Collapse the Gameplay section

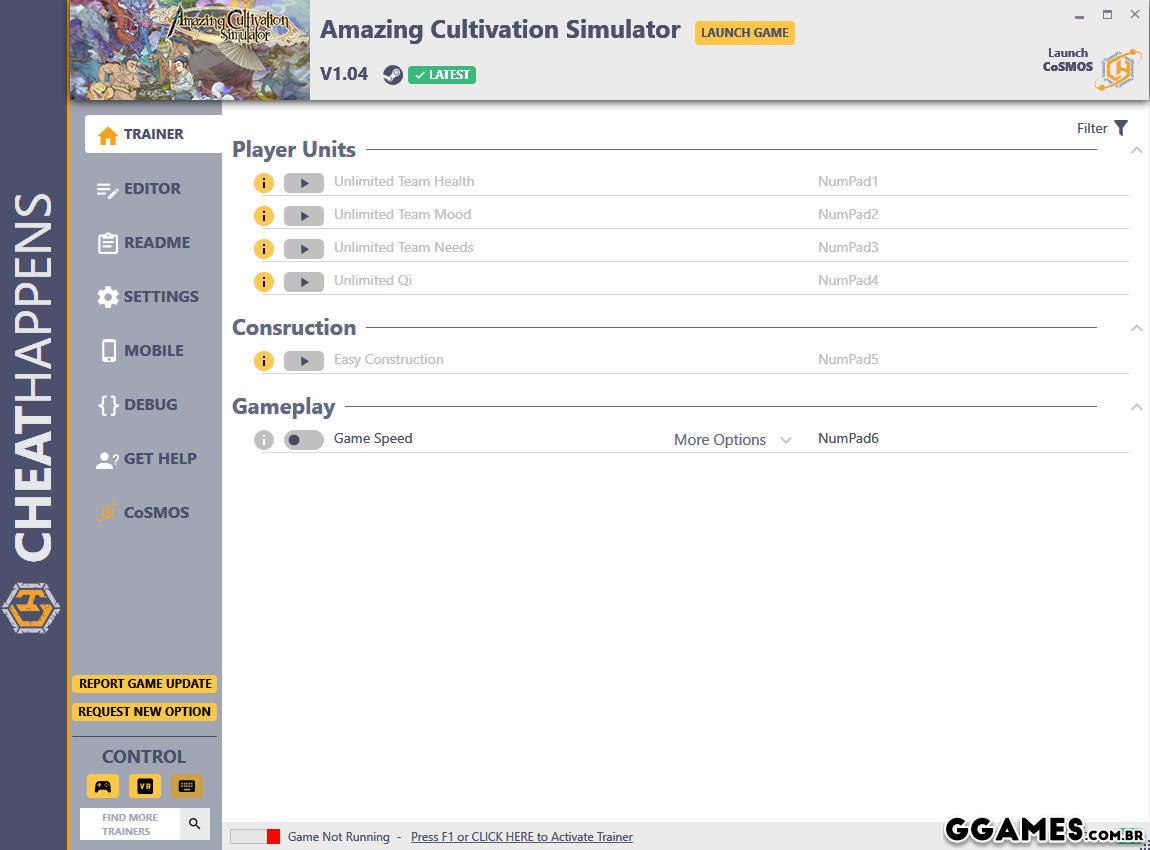1136,407
